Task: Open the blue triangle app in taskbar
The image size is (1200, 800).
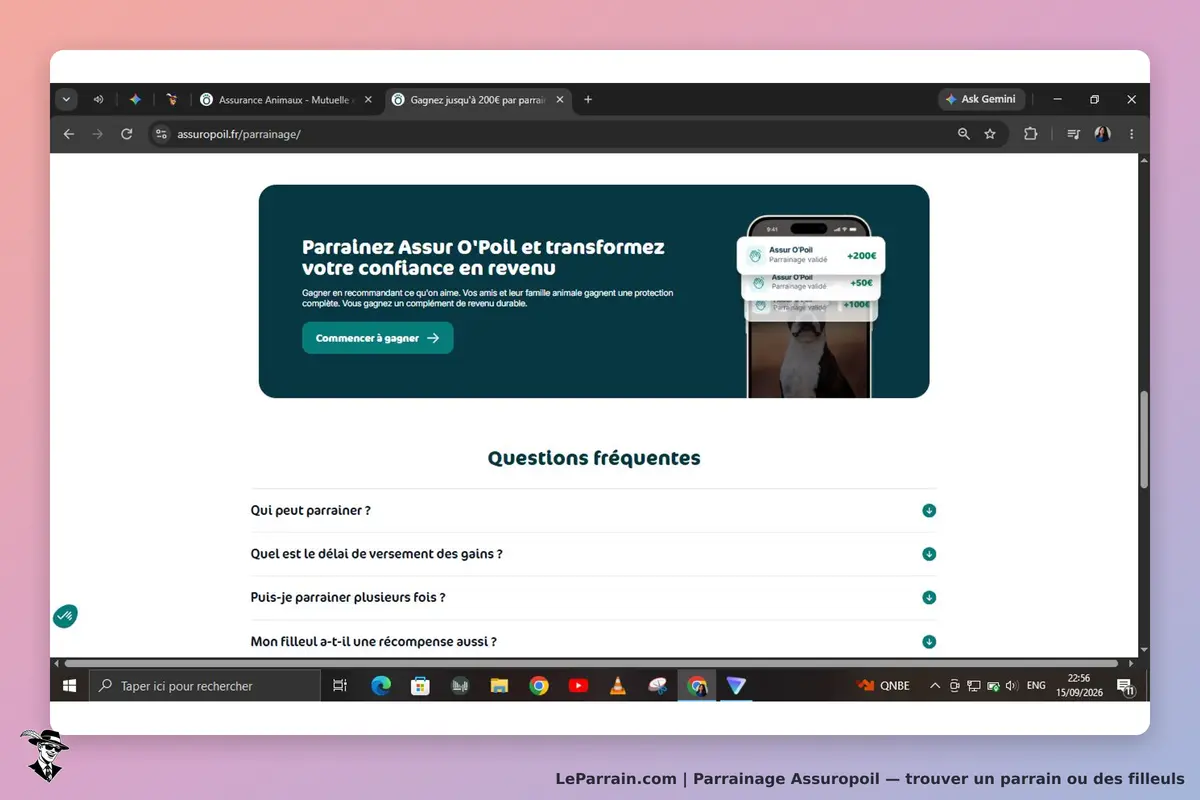Action: click(736, 686)
